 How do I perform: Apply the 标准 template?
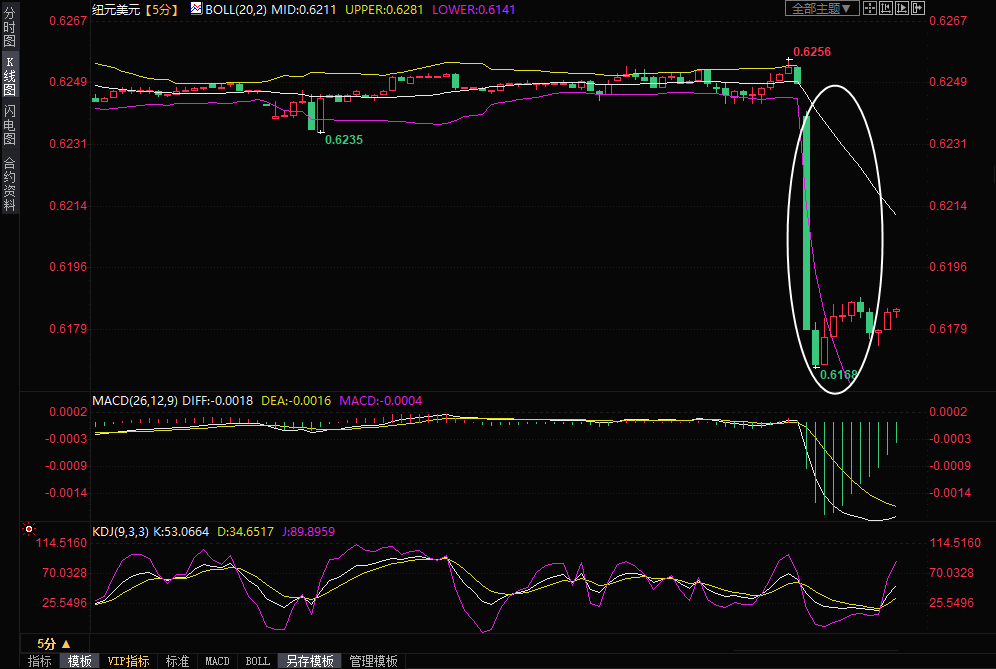click(177, 661)
